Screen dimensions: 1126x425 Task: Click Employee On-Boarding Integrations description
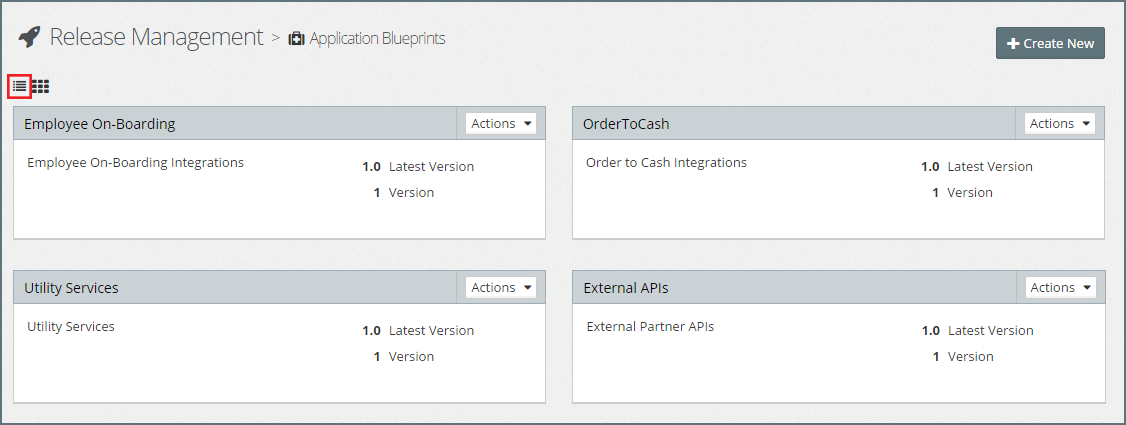[135, 162]
